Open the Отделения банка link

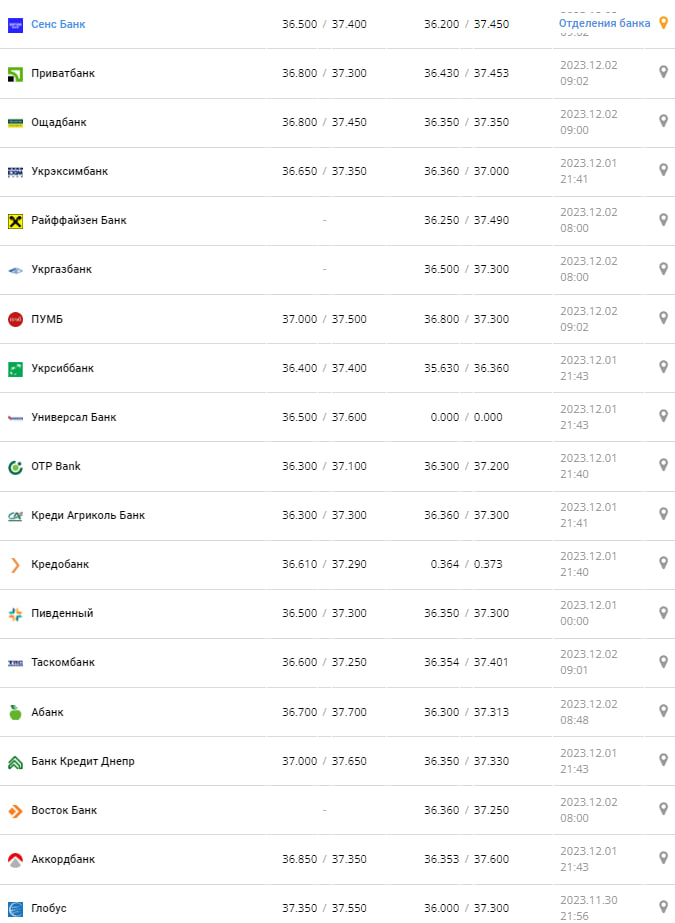click(604, 23)
